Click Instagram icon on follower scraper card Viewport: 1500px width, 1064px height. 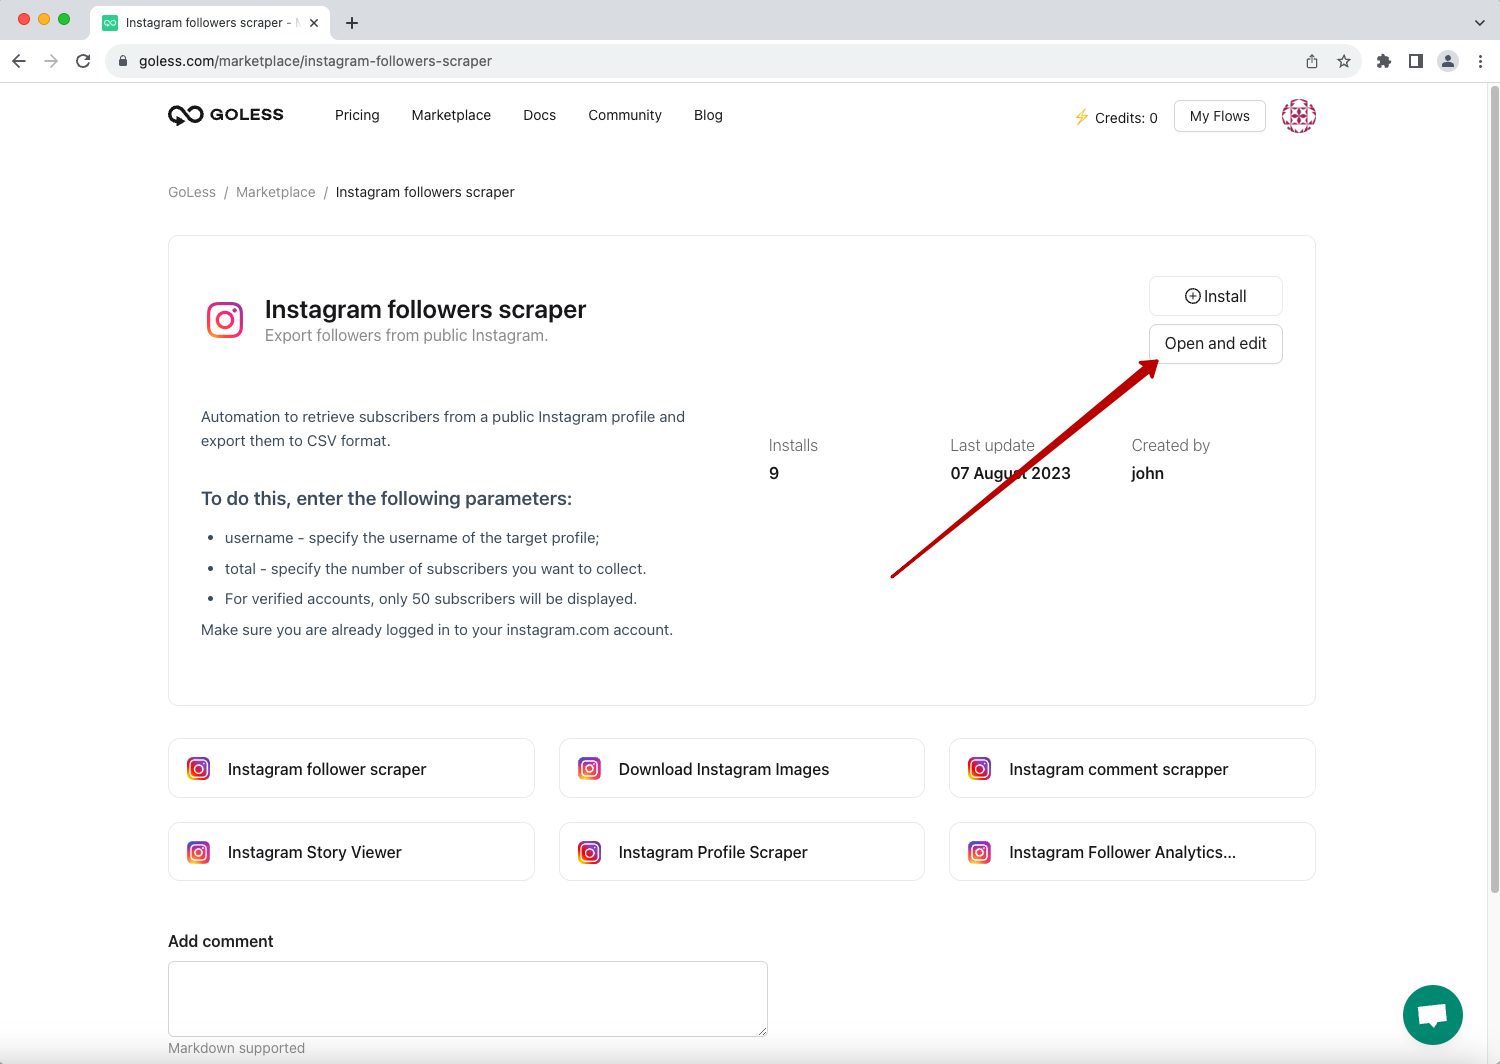(x=199, y=769)
